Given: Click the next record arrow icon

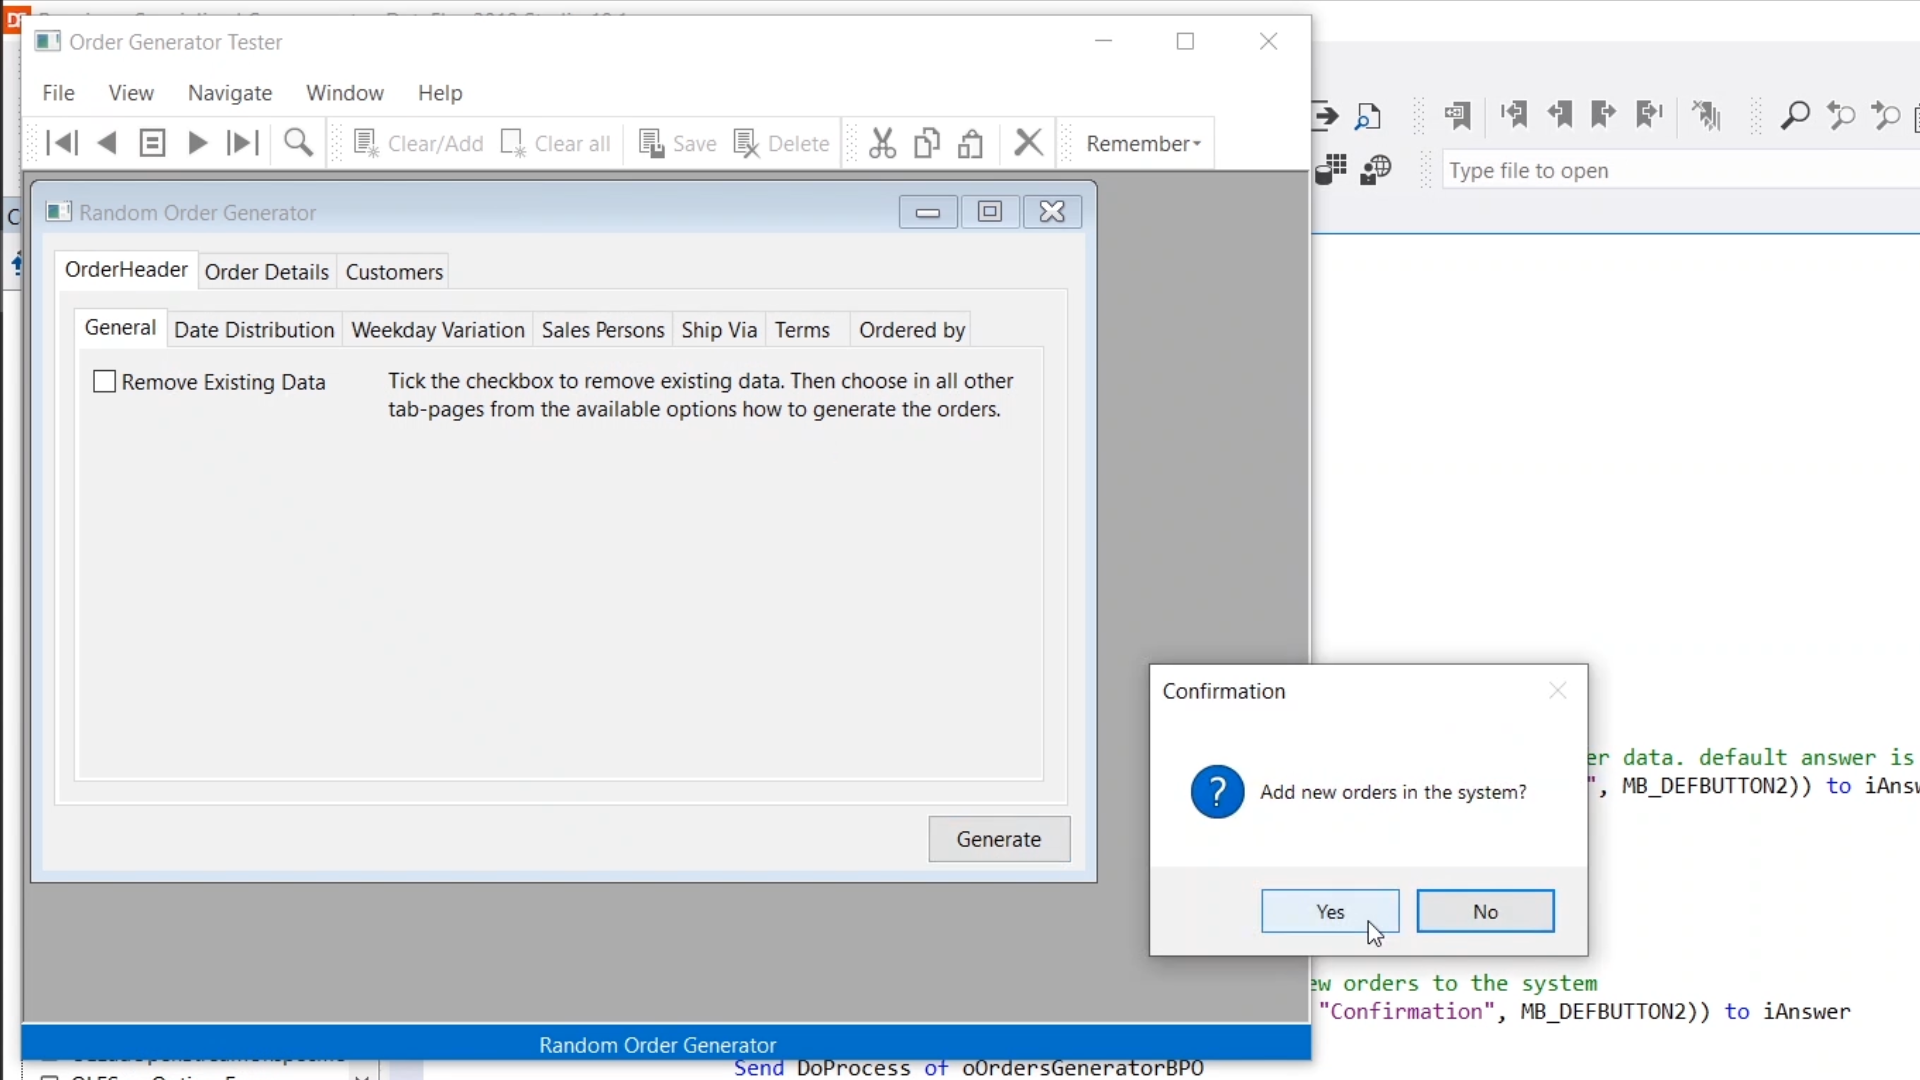Looking at the screenshot, I should [198, 143].
